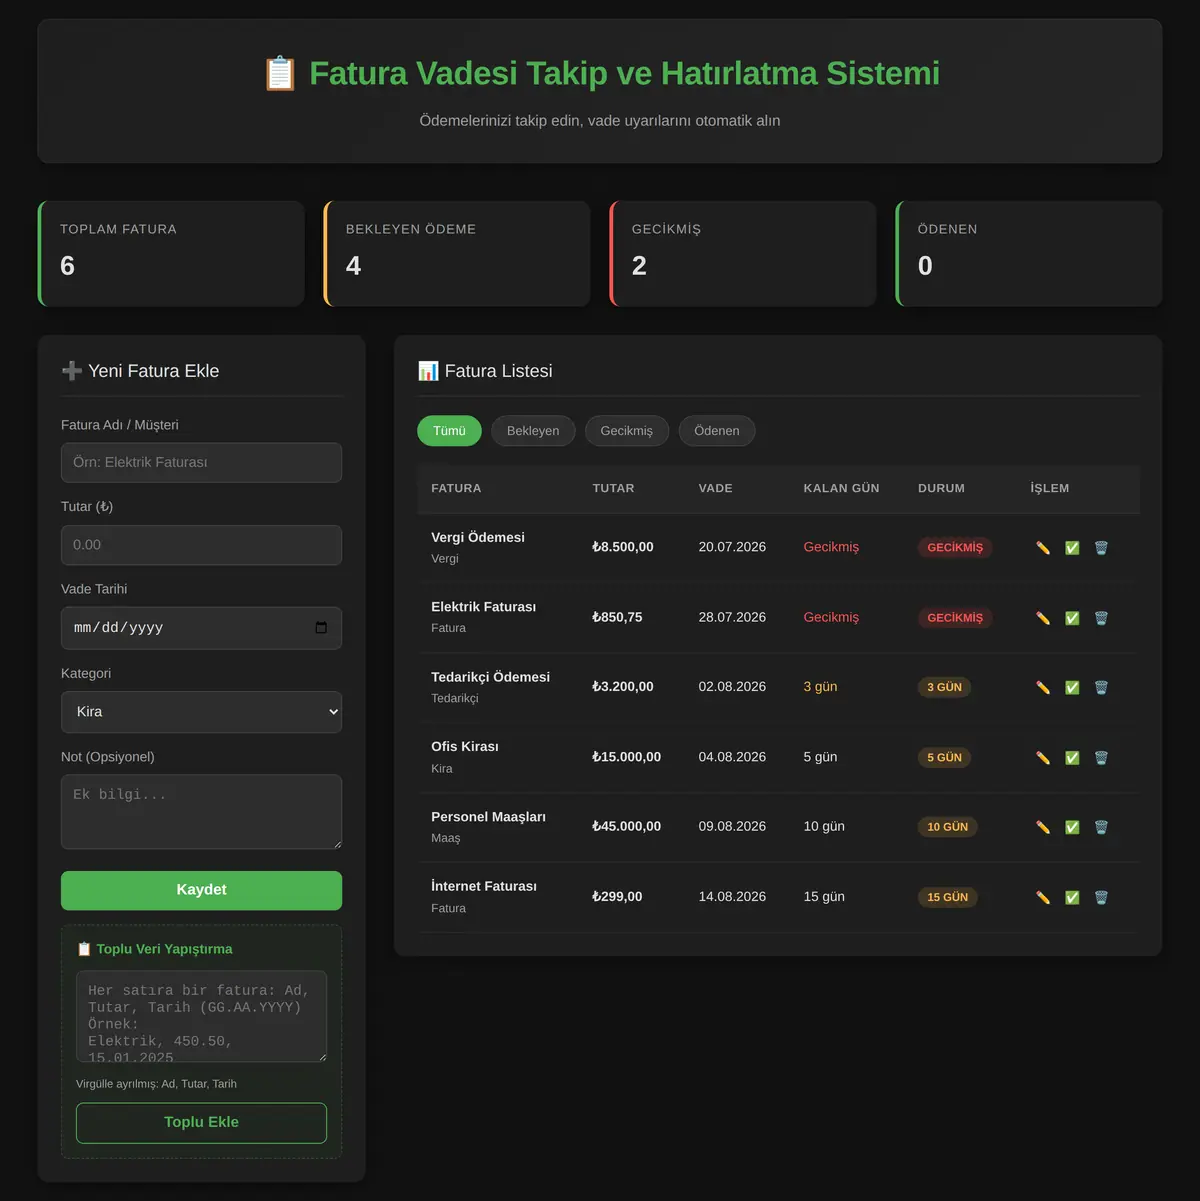This screenshot has height=1201, width=1200.
Task: Click the Toplu Veri Yapıştırma paste textarea
Action: point(201,1016)
